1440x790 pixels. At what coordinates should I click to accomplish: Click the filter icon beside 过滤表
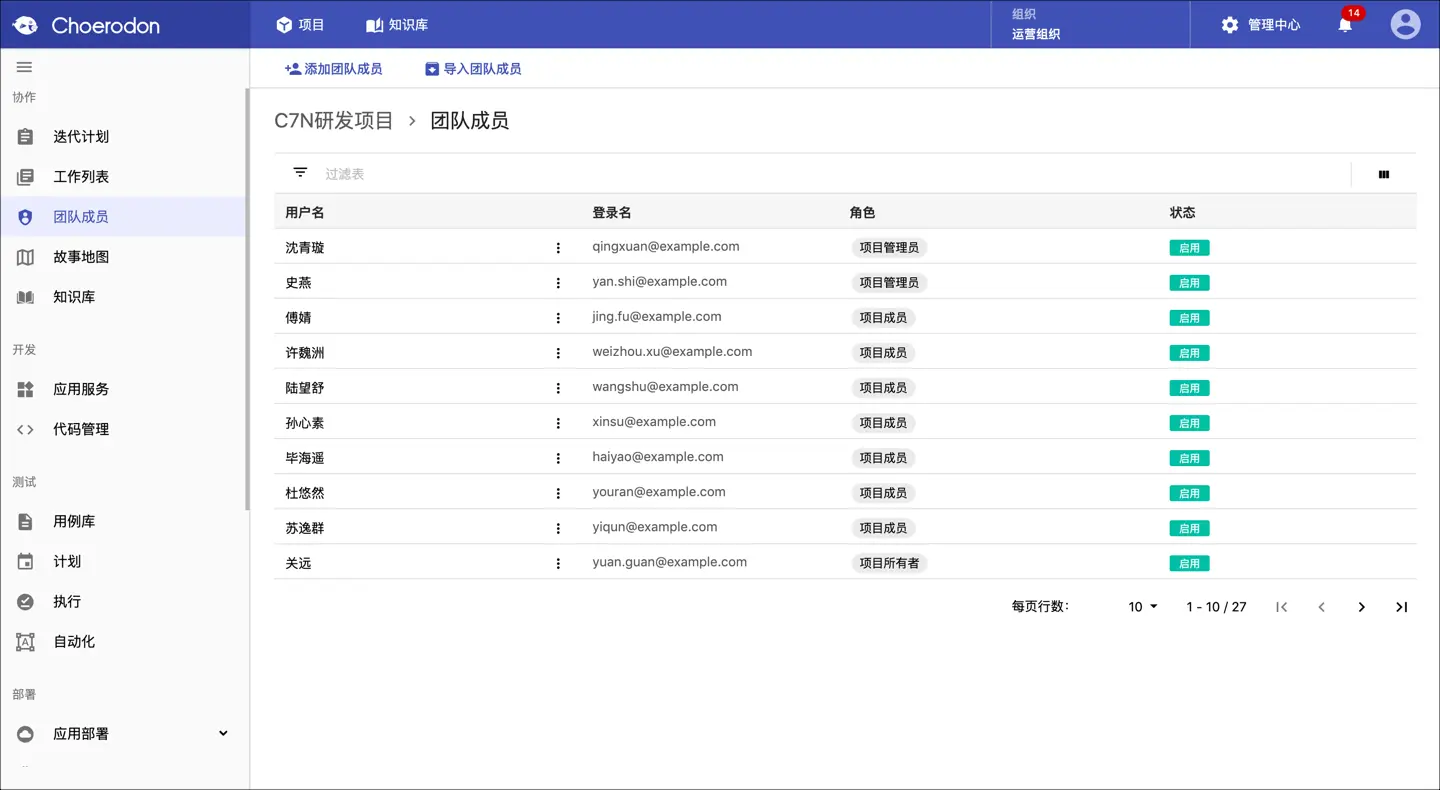pos(300,173)
